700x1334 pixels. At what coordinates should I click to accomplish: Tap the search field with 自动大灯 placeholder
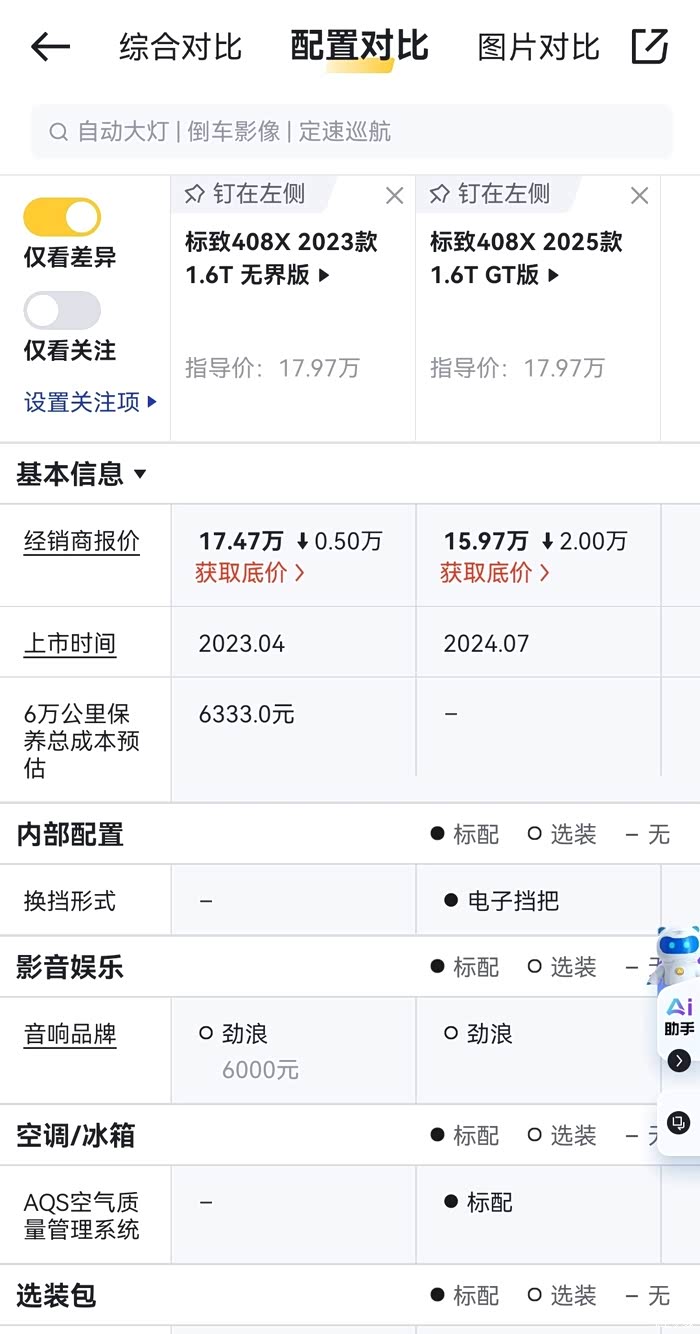coord(350,132)
